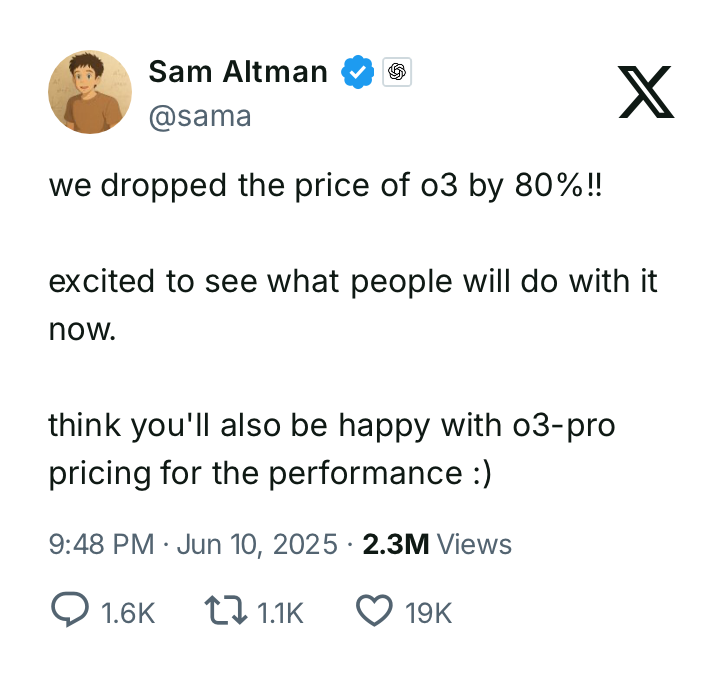
Task: Click the 'Views' label text
Action: (474, 544)
